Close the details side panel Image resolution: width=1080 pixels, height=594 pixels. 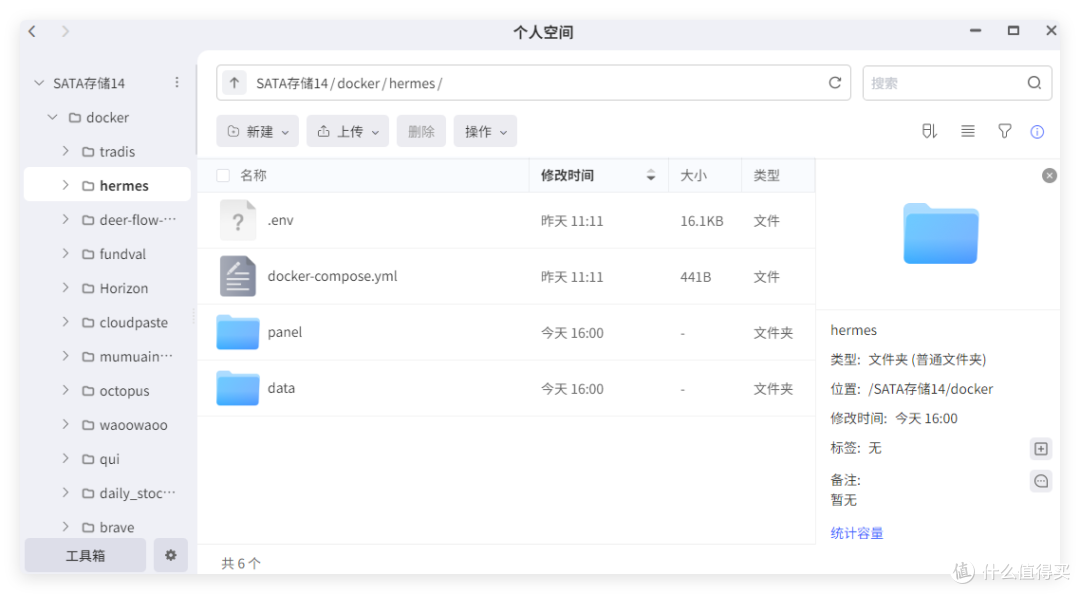[1049, 176]
